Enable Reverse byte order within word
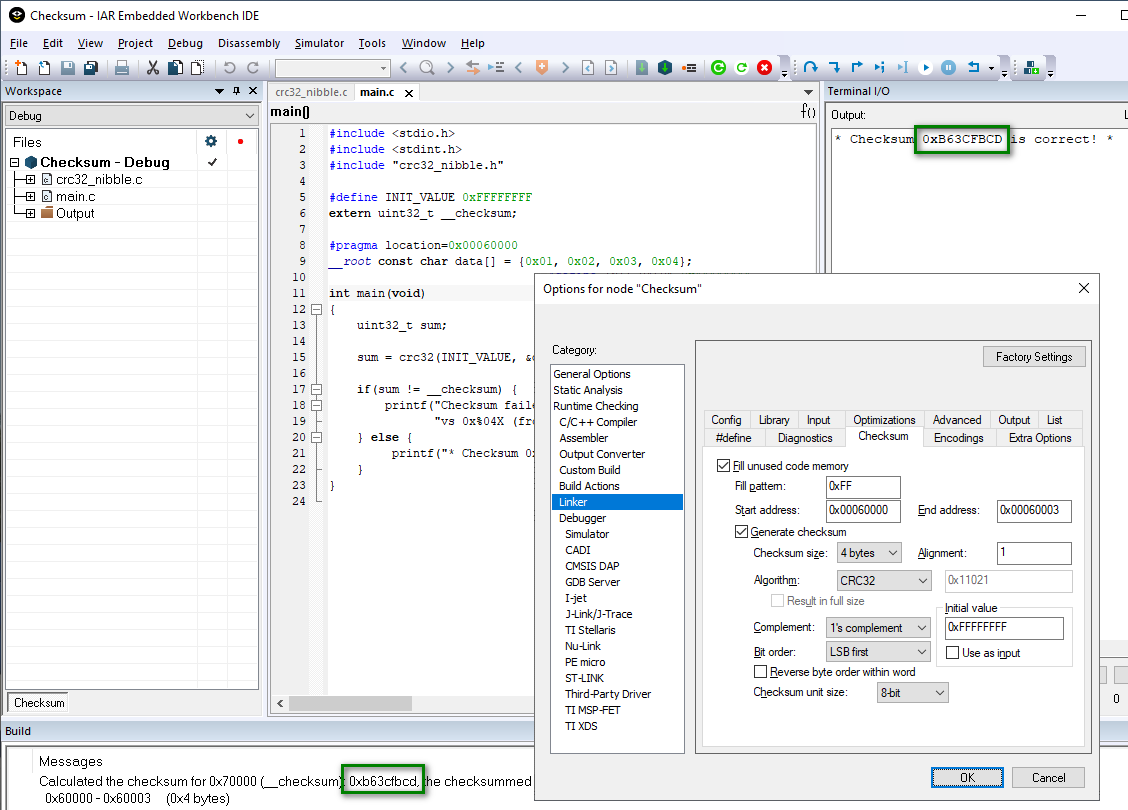Viewport: 1128px width, 810px height. tap(761, 672)
